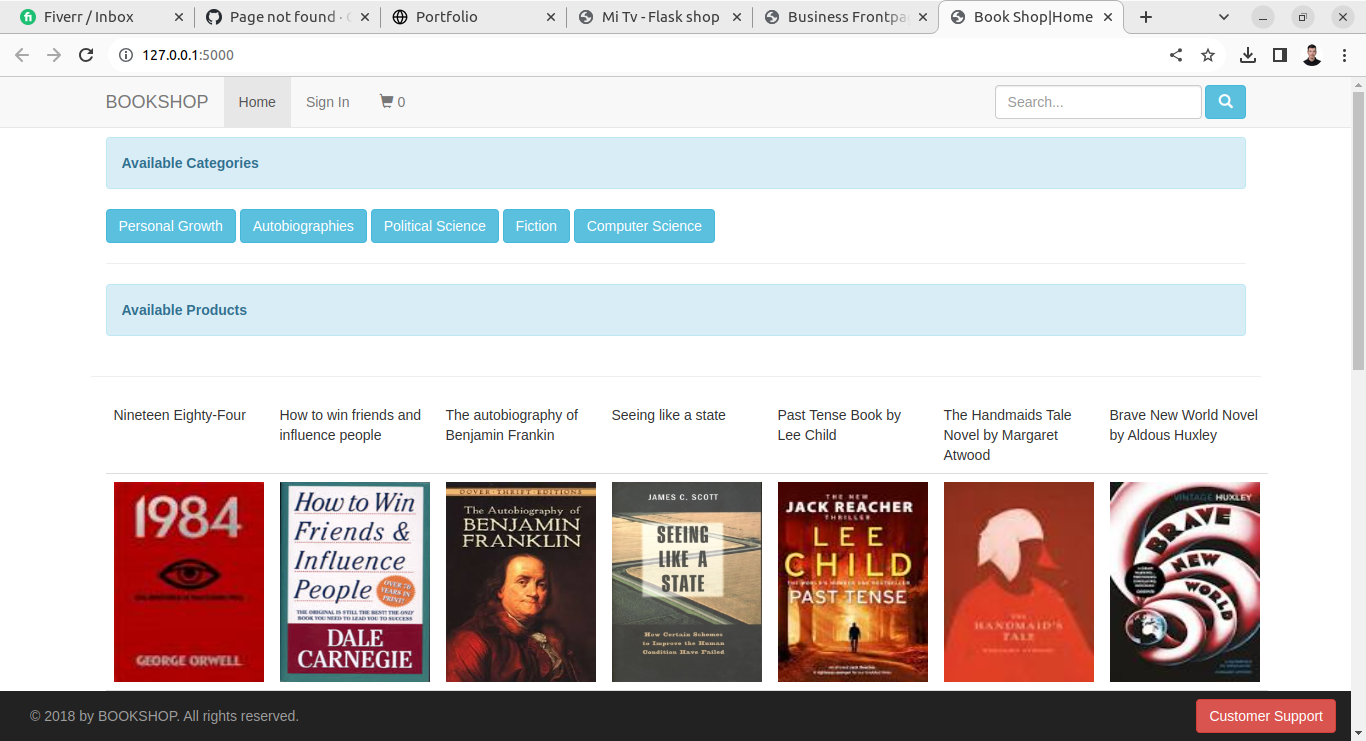Screen dimensions: 1366x741
Task: Open the Chrome profile avatar
Action: click(1312, 55)
